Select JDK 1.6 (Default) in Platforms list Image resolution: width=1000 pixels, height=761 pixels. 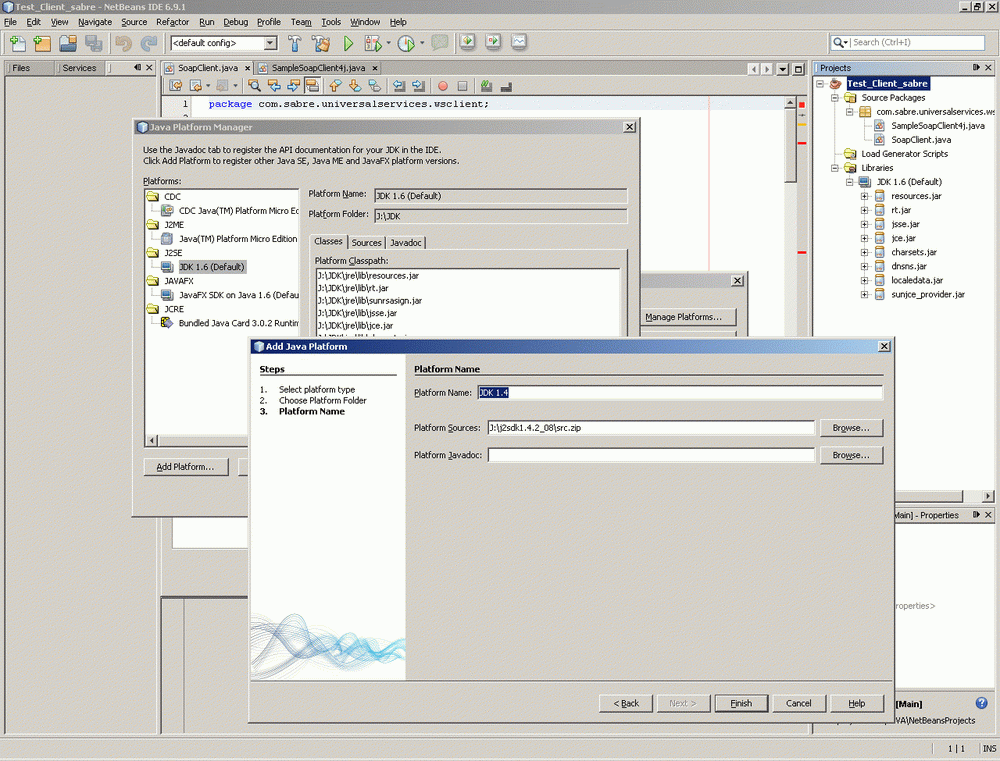211,267
